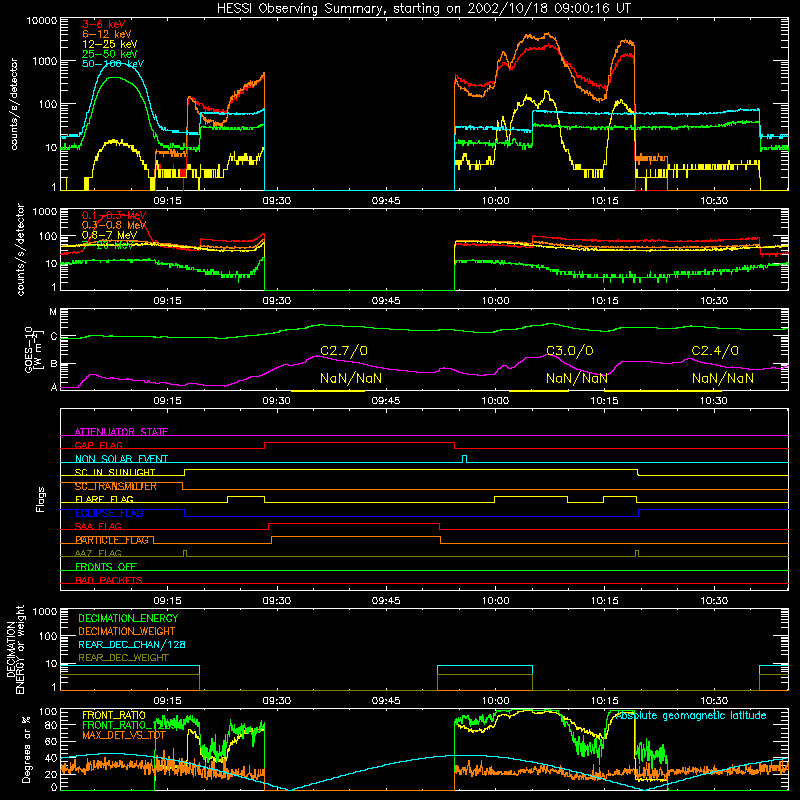Click the SC_IN_SUNLIGHT flag label
Screen dimensions: 800x800
point(115,472)
